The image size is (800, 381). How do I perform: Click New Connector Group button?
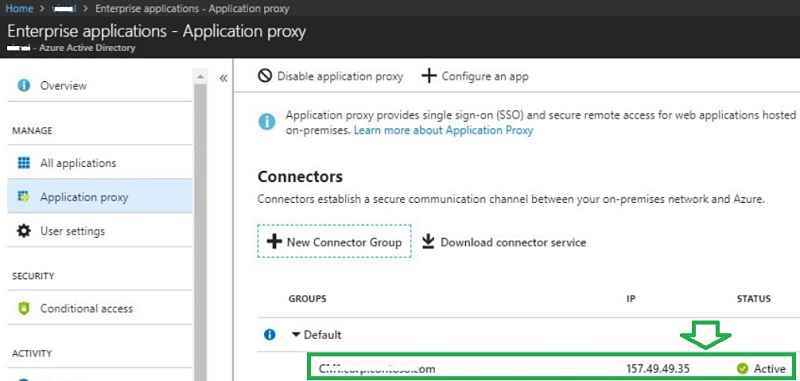(x=334, y=241)
